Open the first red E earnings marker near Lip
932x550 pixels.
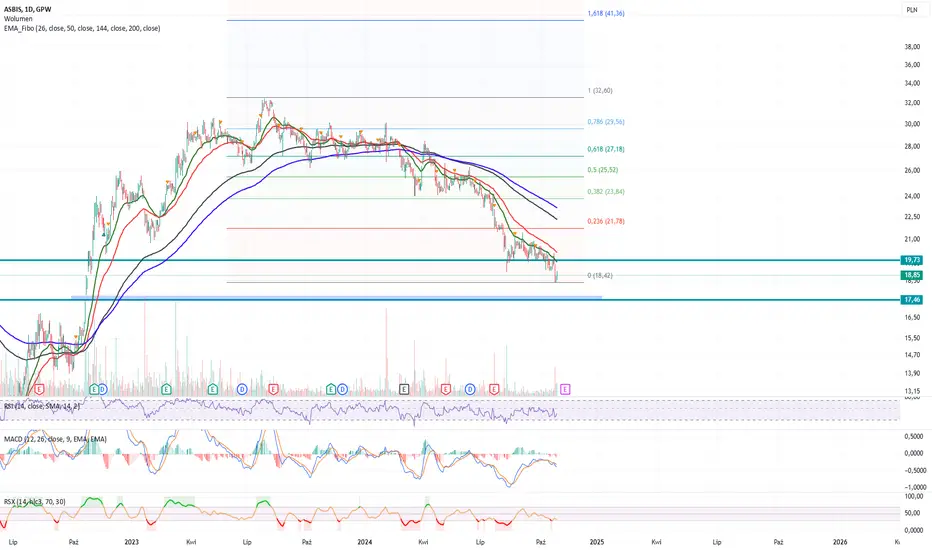(x=39, y=389)
